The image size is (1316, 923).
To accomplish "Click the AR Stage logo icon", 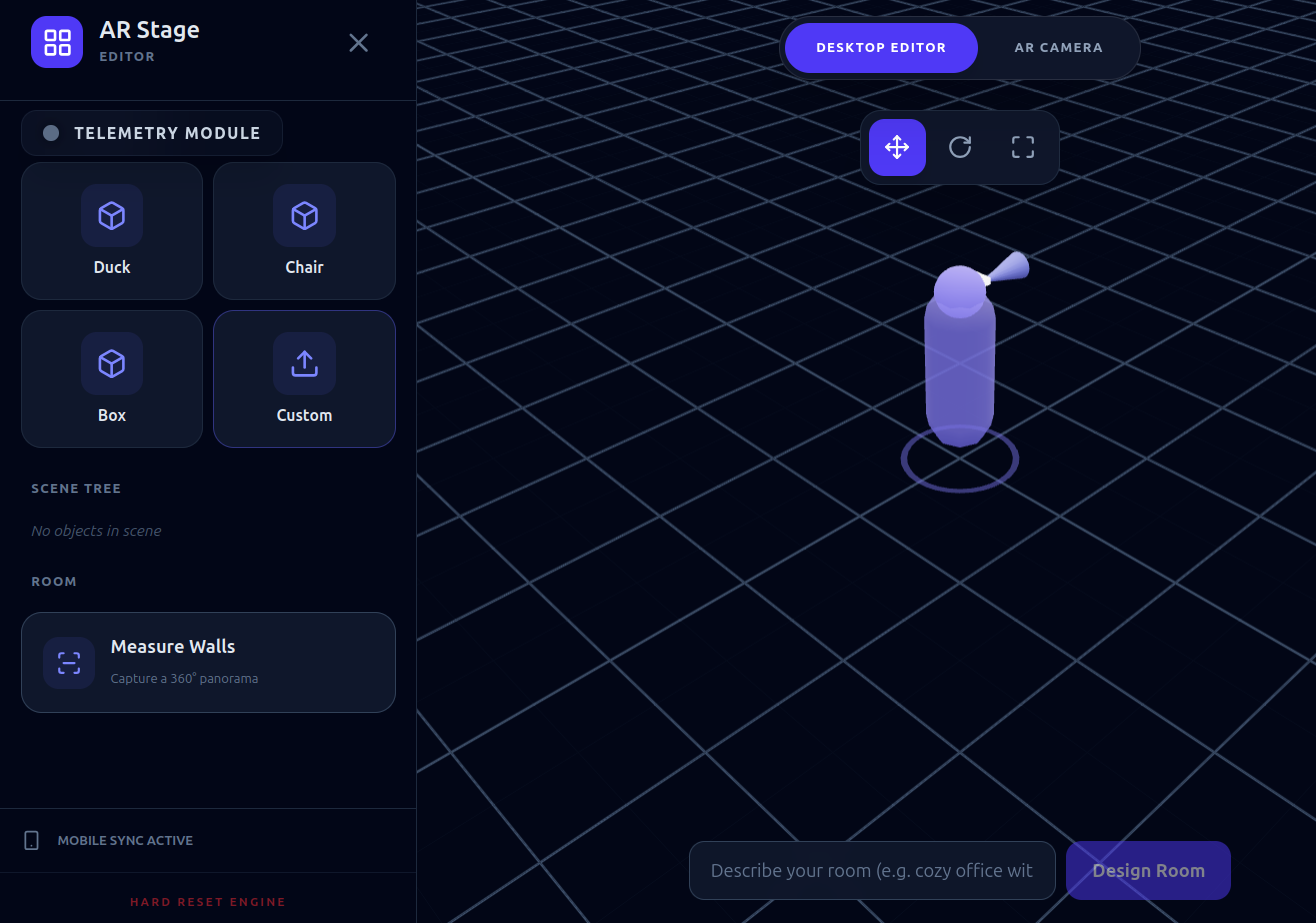I will (57, 42).
